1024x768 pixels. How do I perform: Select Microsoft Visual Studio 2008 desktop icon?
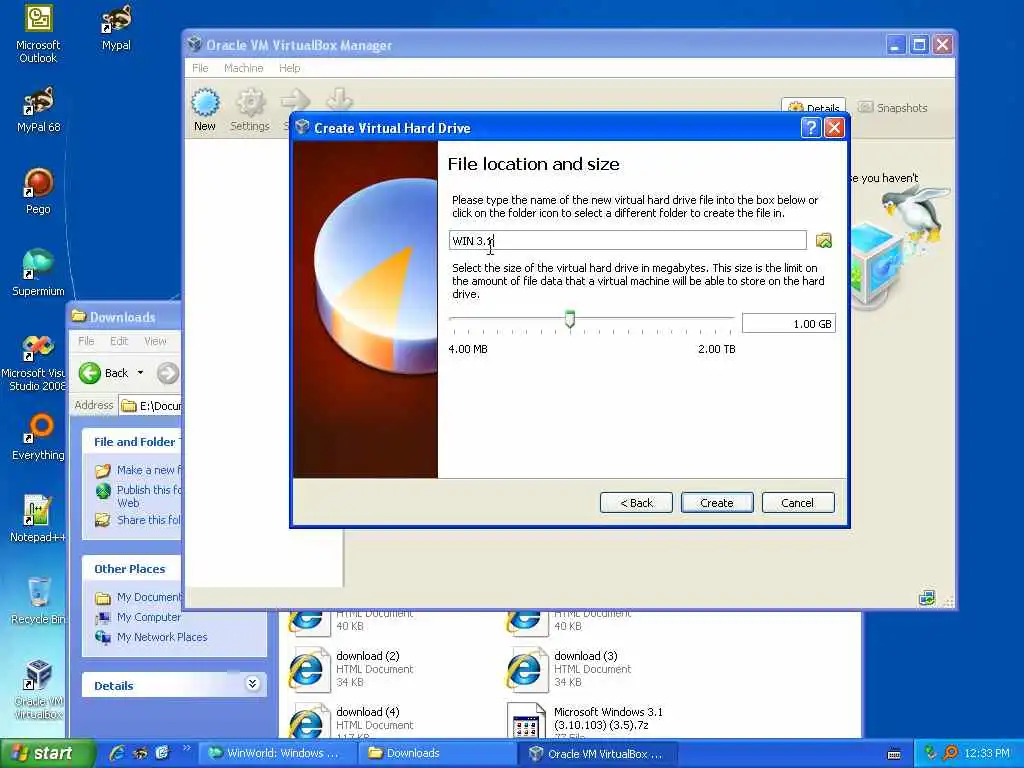(x=36, y=362)
